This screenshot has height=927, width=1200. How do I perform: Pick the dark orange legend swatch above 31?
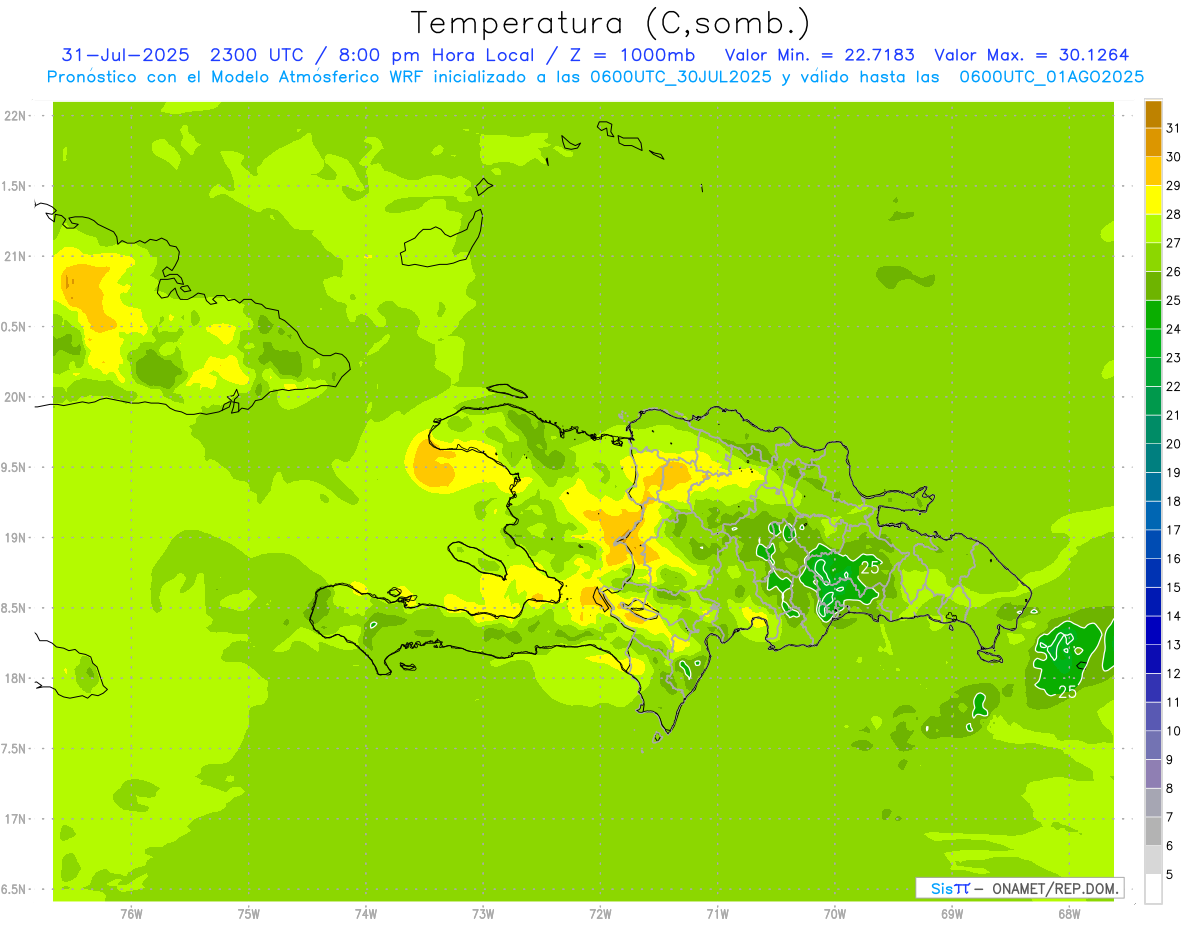pyautogui.click(x=1153, y=115)
